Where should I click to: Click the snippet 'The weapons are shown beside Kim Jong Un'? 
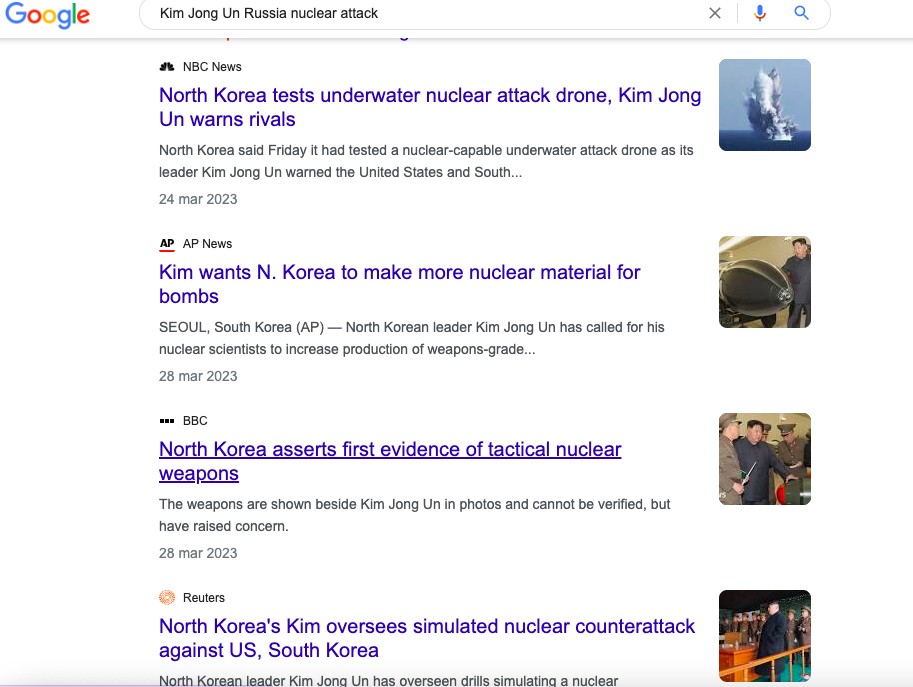[x=415, y=515]
